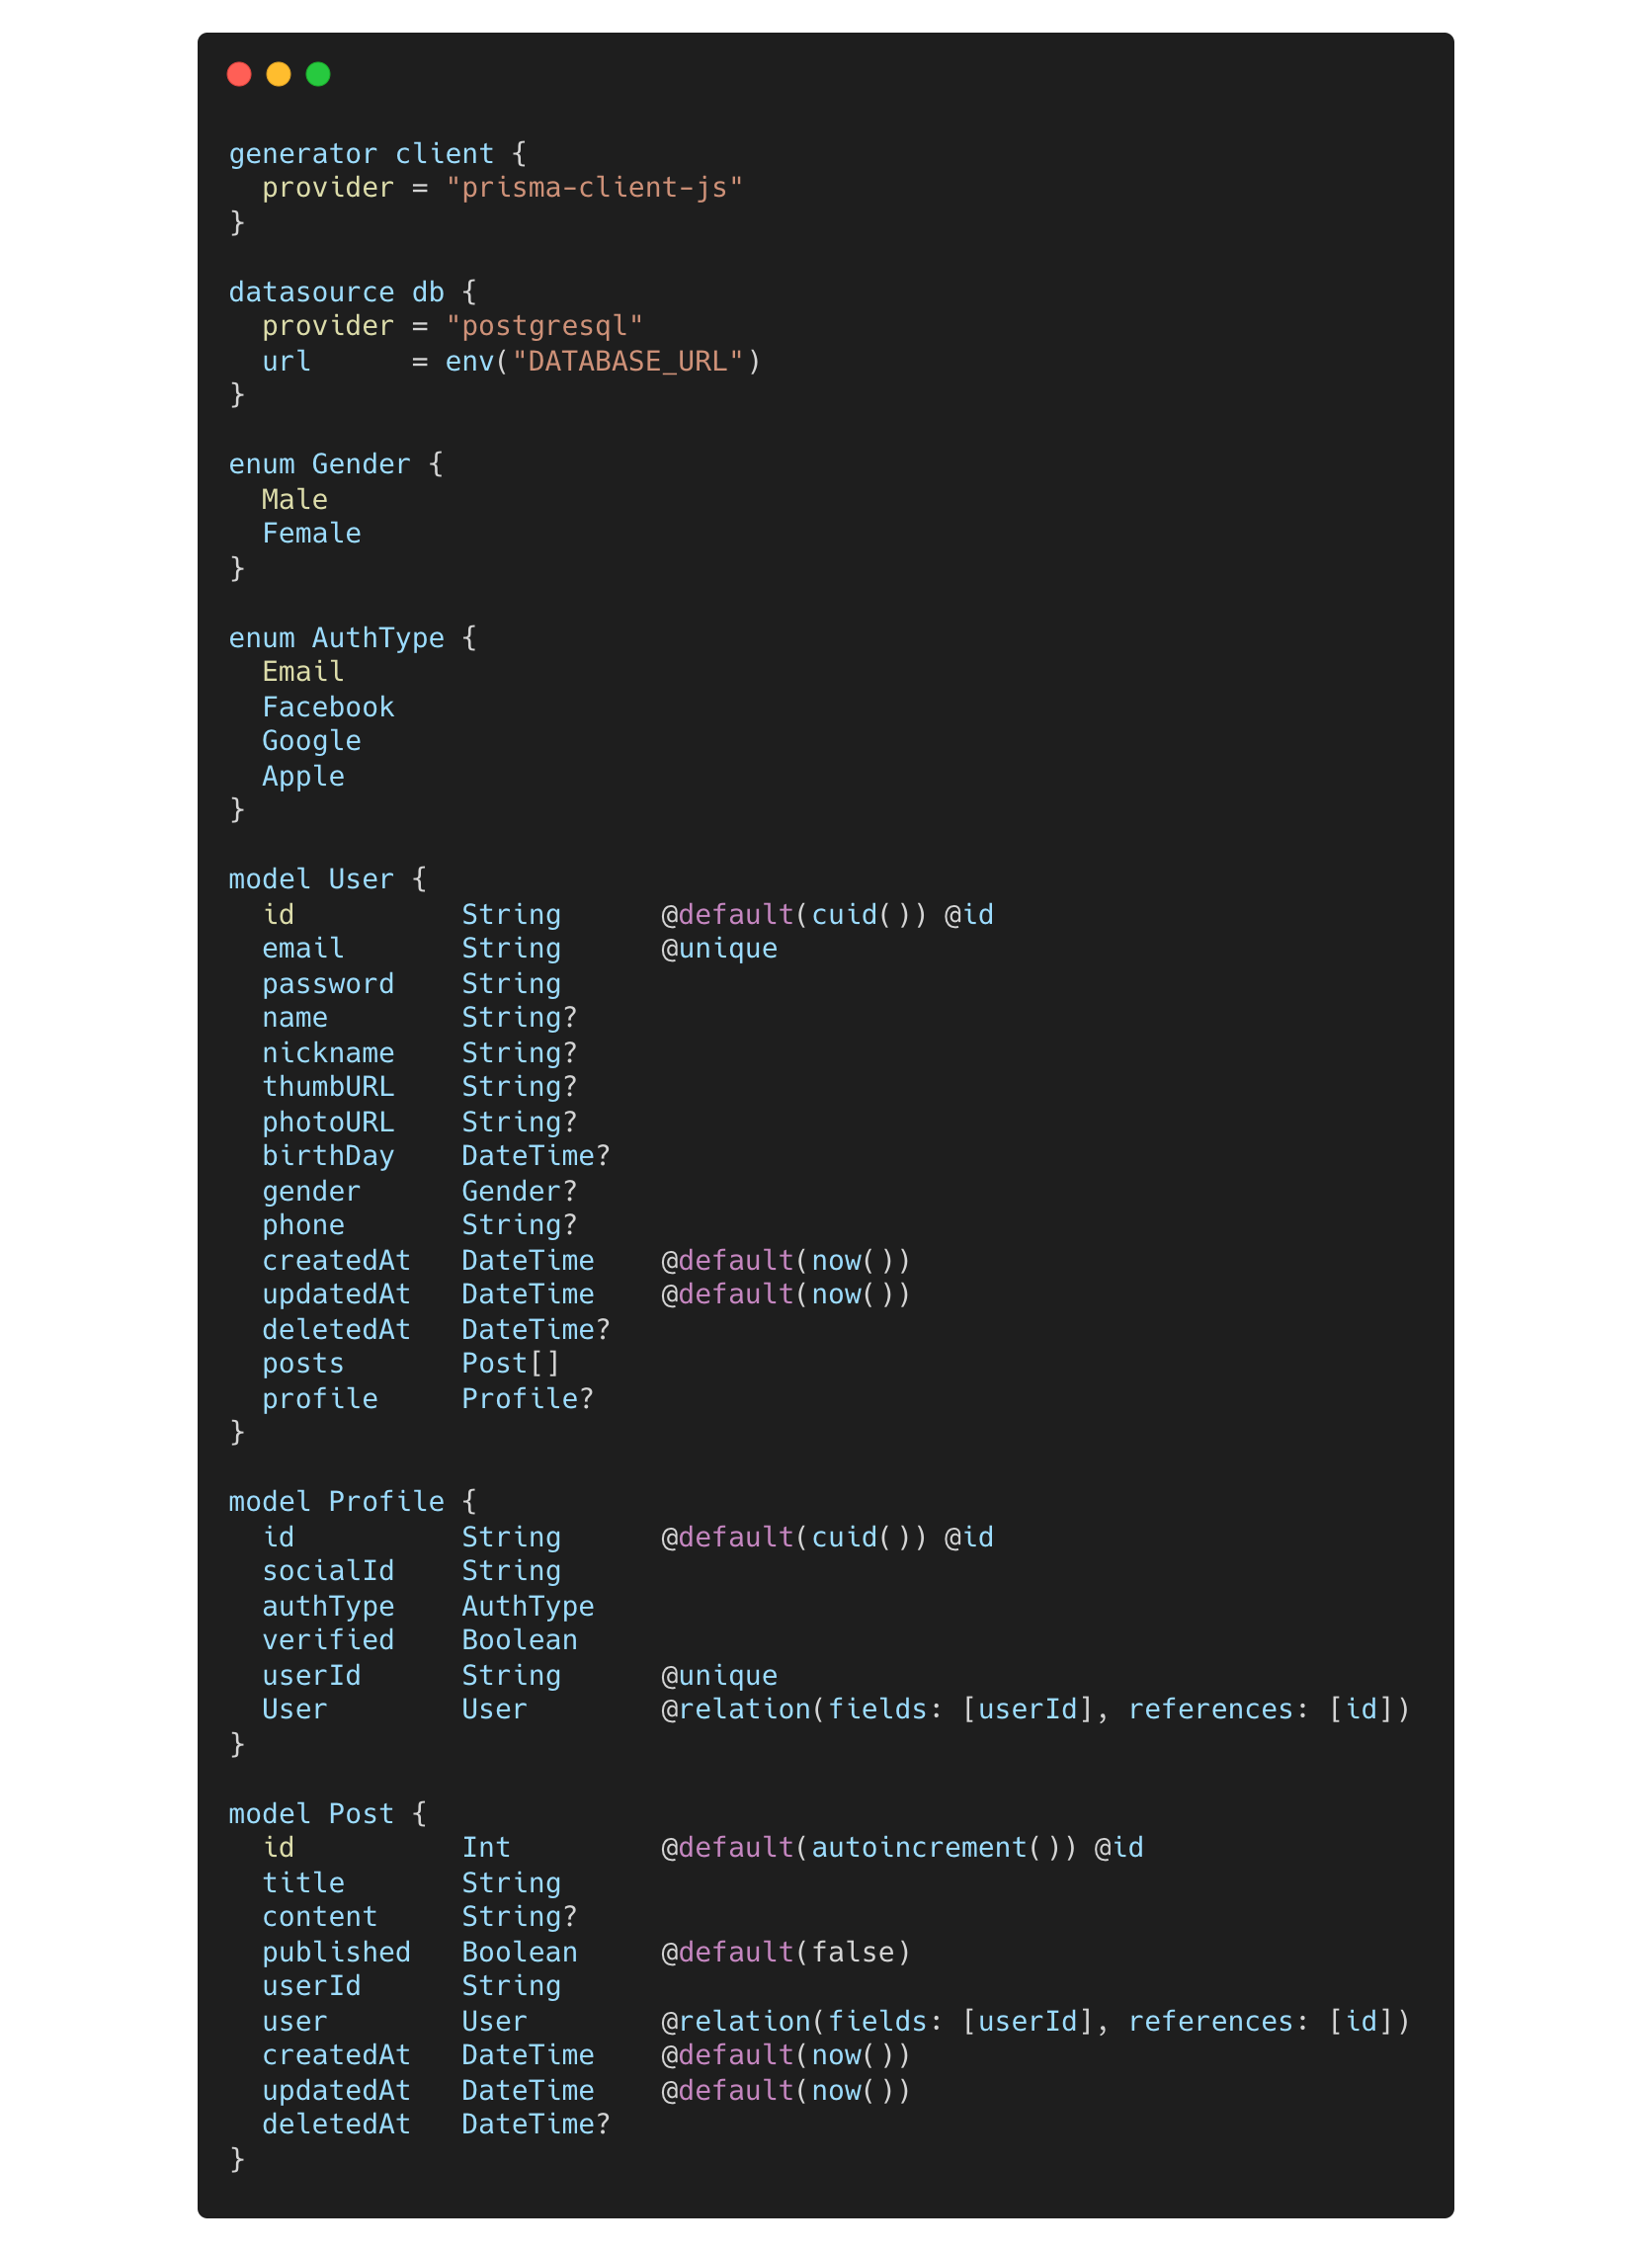The height and width of the screenshot is (2251, 1652).
Task: Select the @unique attribute on email field
Action: 718,948
